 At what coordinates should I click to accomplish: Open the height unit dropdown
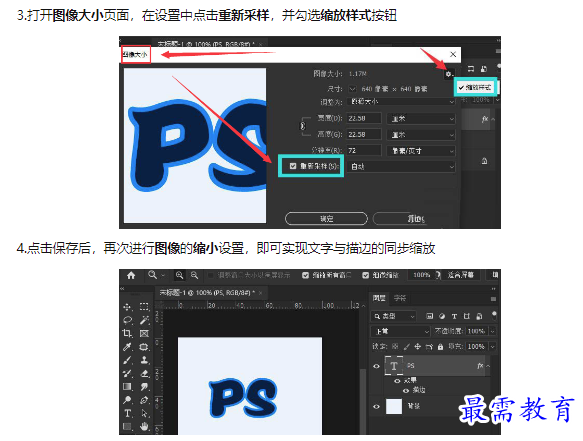pos(421,135)
